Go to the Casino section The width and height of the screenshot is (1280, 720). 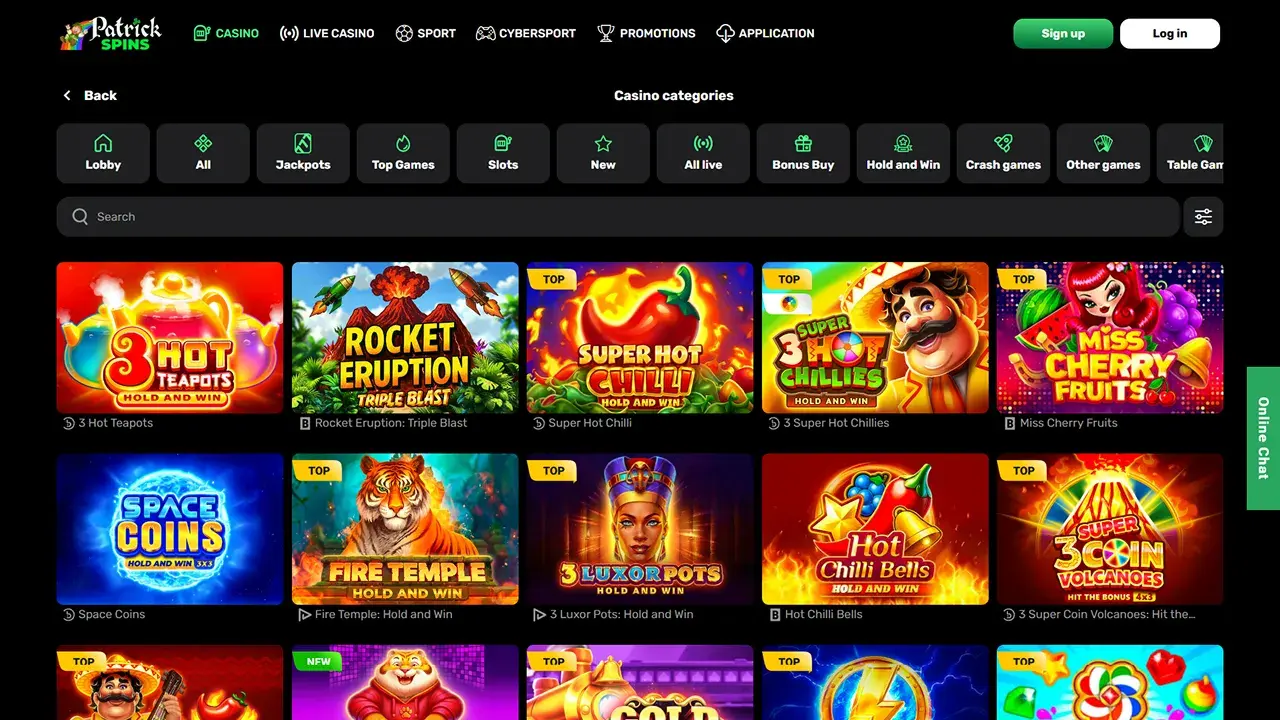(226, 33)
